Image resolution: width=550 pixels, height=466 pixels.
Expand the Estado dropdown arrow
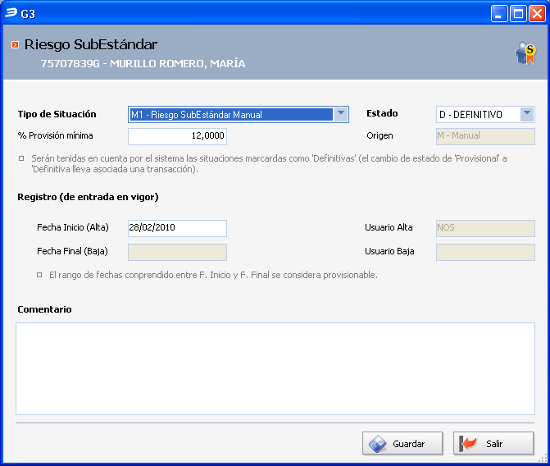pos(527,114)
